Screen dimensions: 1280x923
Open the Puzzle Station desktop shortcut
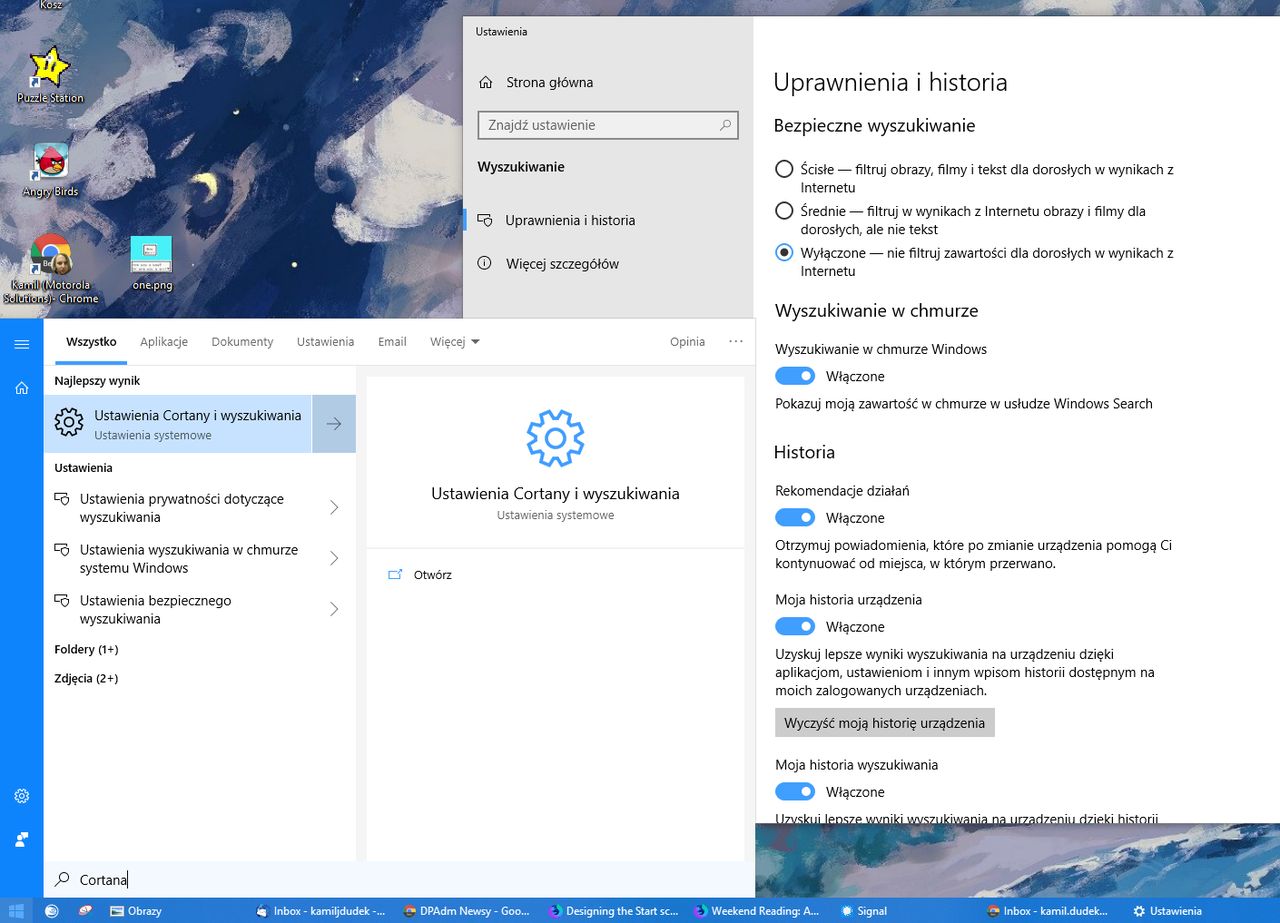pyautogui.click(x=50, y=75)
